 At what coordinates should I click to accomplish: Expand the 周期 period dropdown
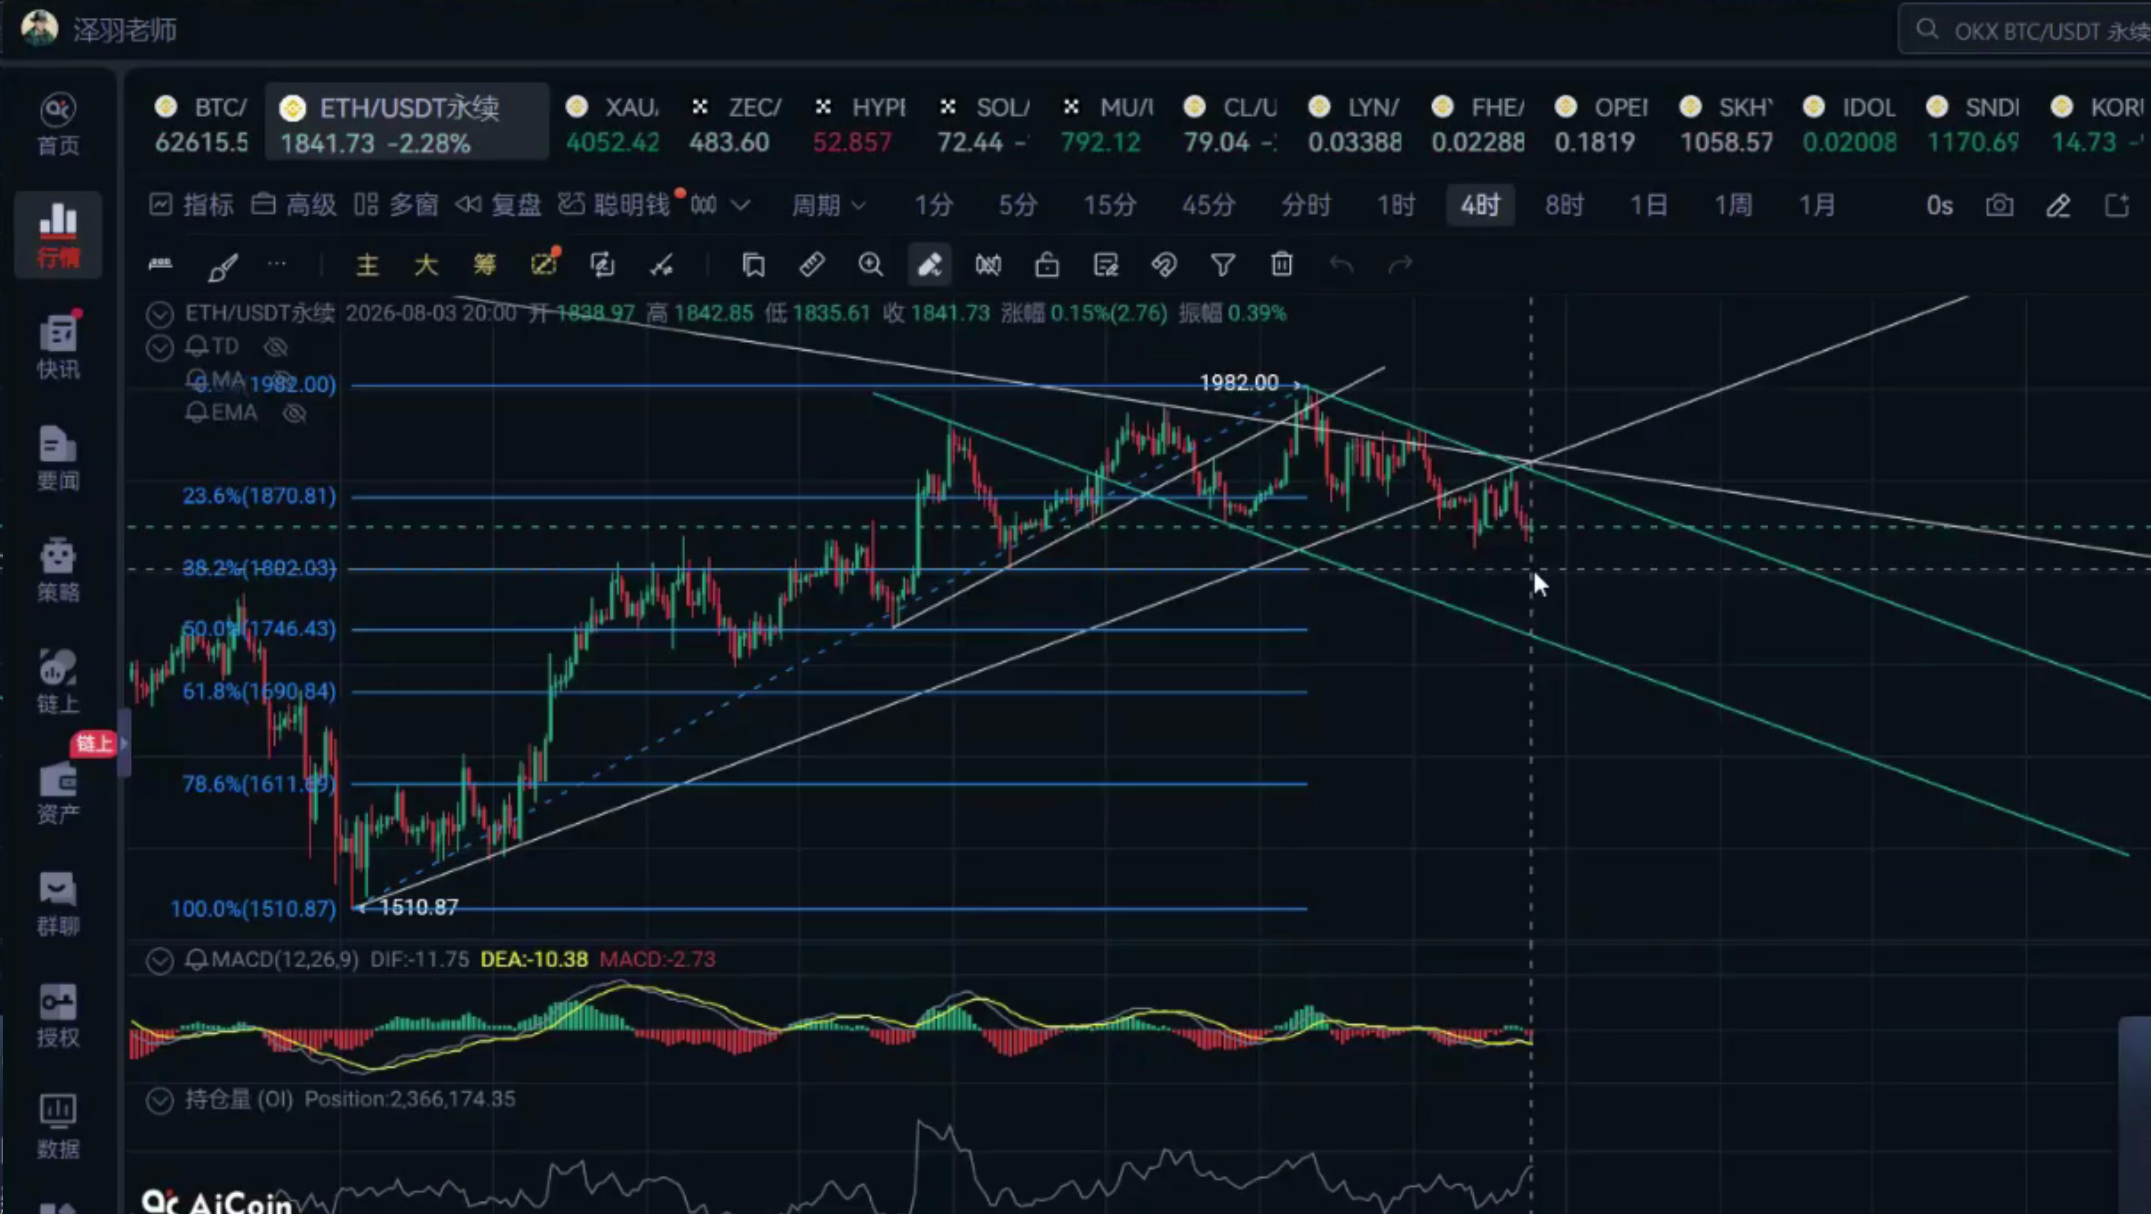click(828, 205)
